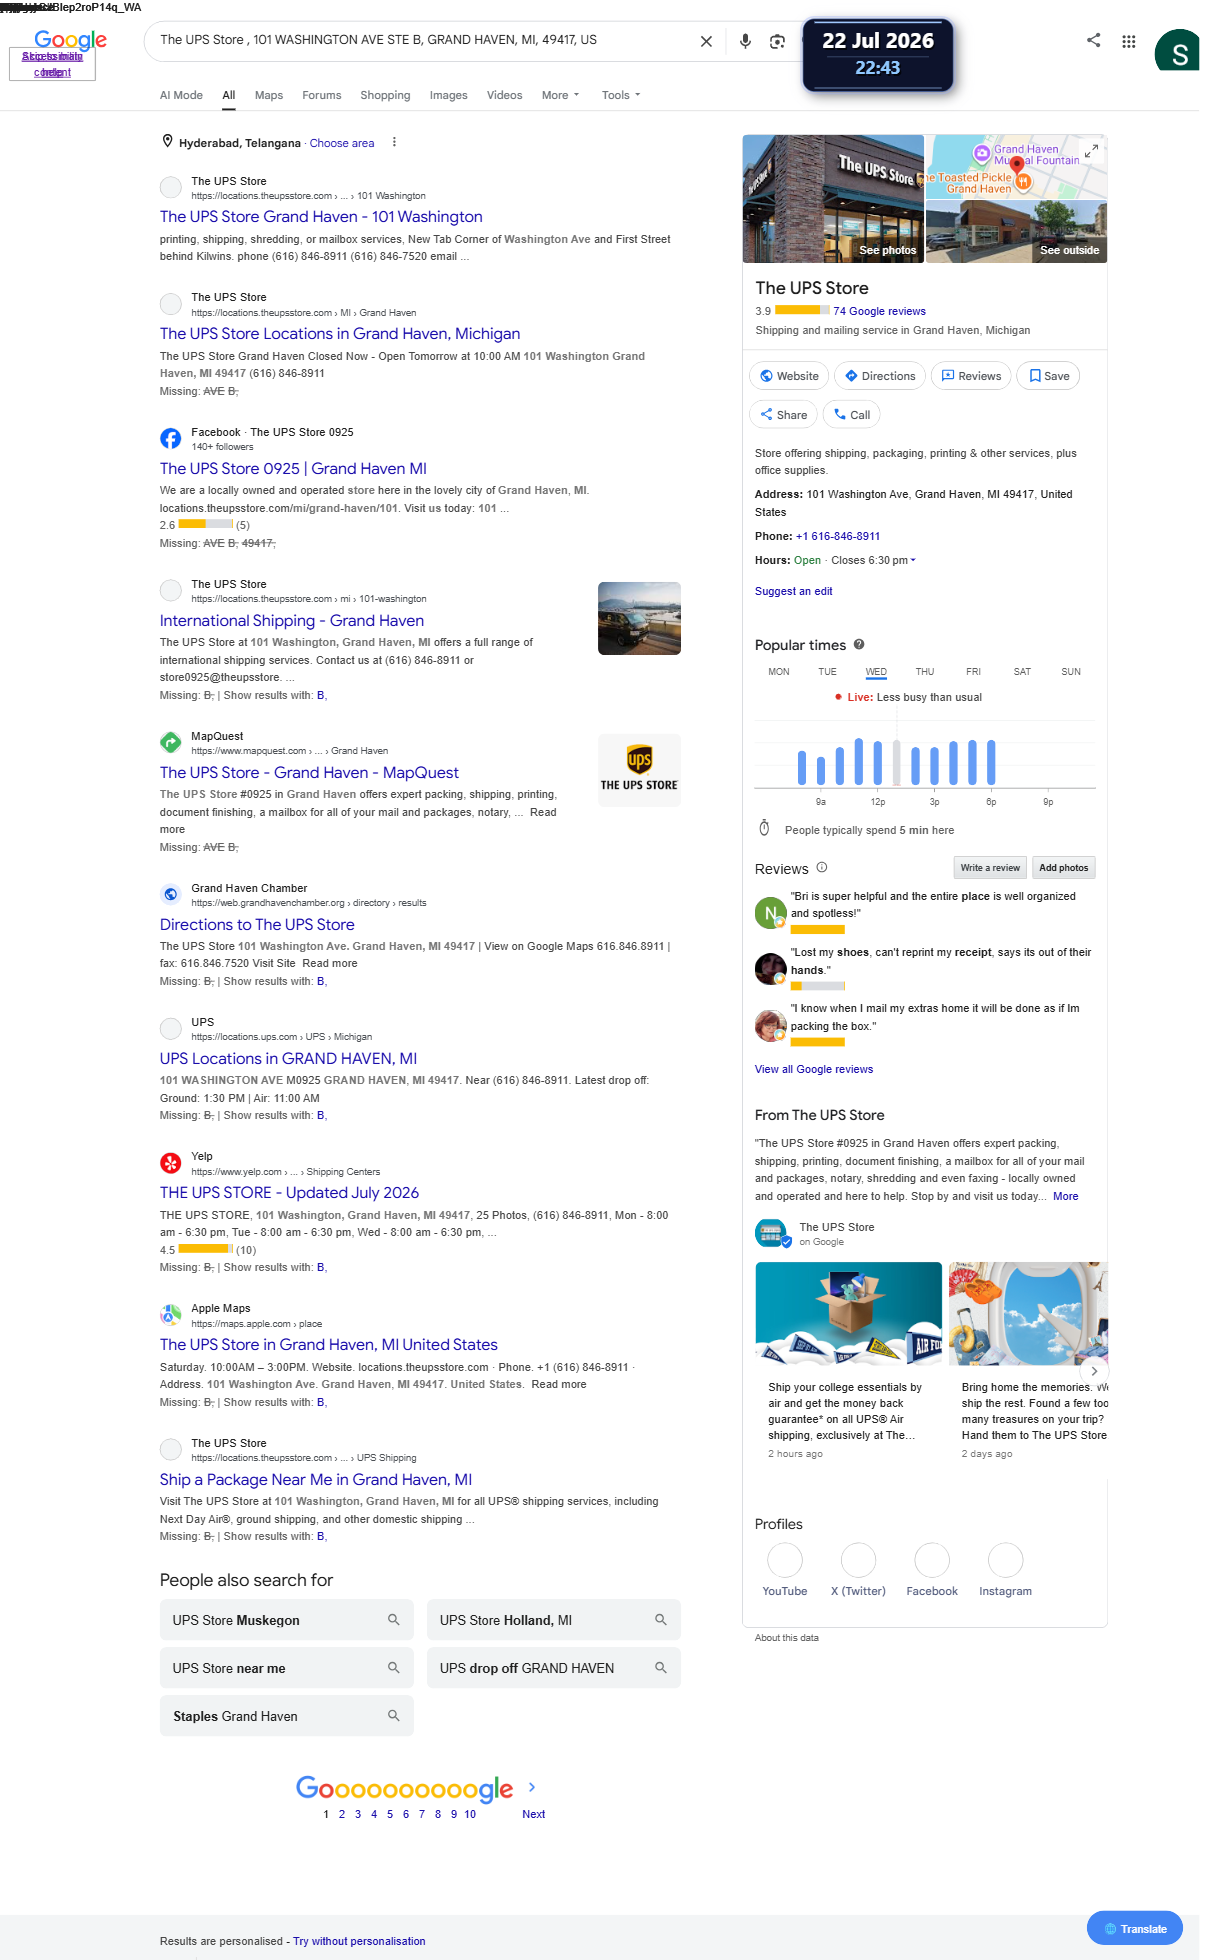The height and width of the screenshot is (1960, 1215).
Task: Click the Google logo
Action: point(70,39)
